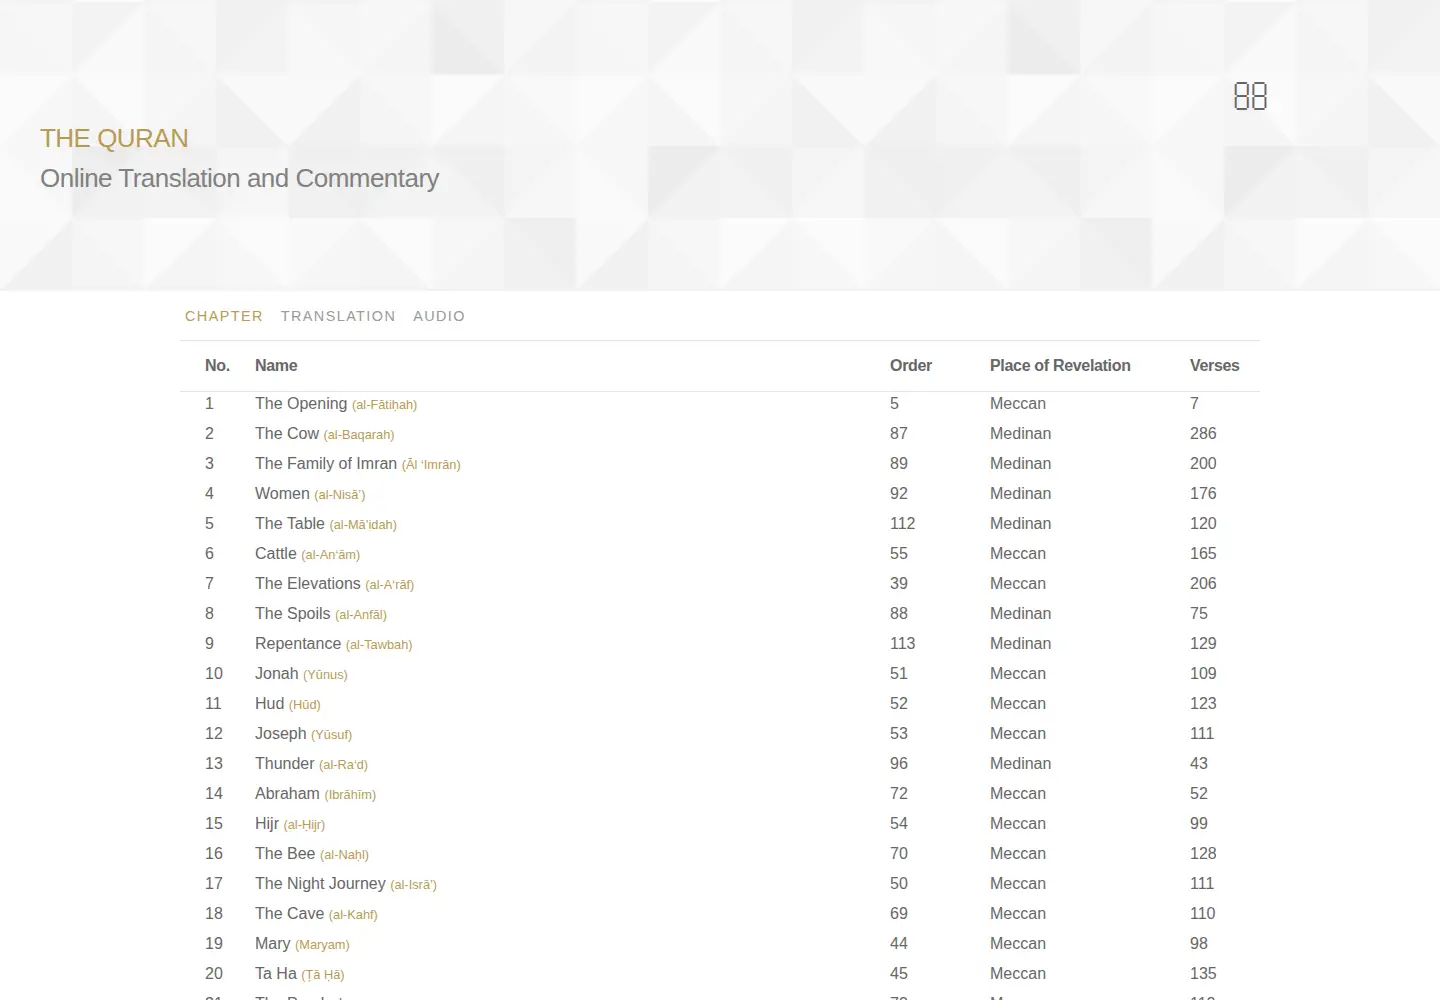Open chapter Repentance (al-Tawbah)
Viewport: 1440px width, 1000px height.
334,644
